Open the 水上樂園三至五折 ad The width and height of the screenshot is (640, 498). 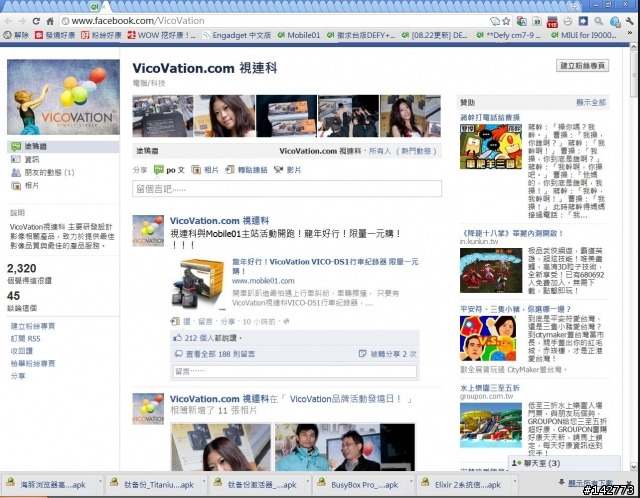pos(490,388)
